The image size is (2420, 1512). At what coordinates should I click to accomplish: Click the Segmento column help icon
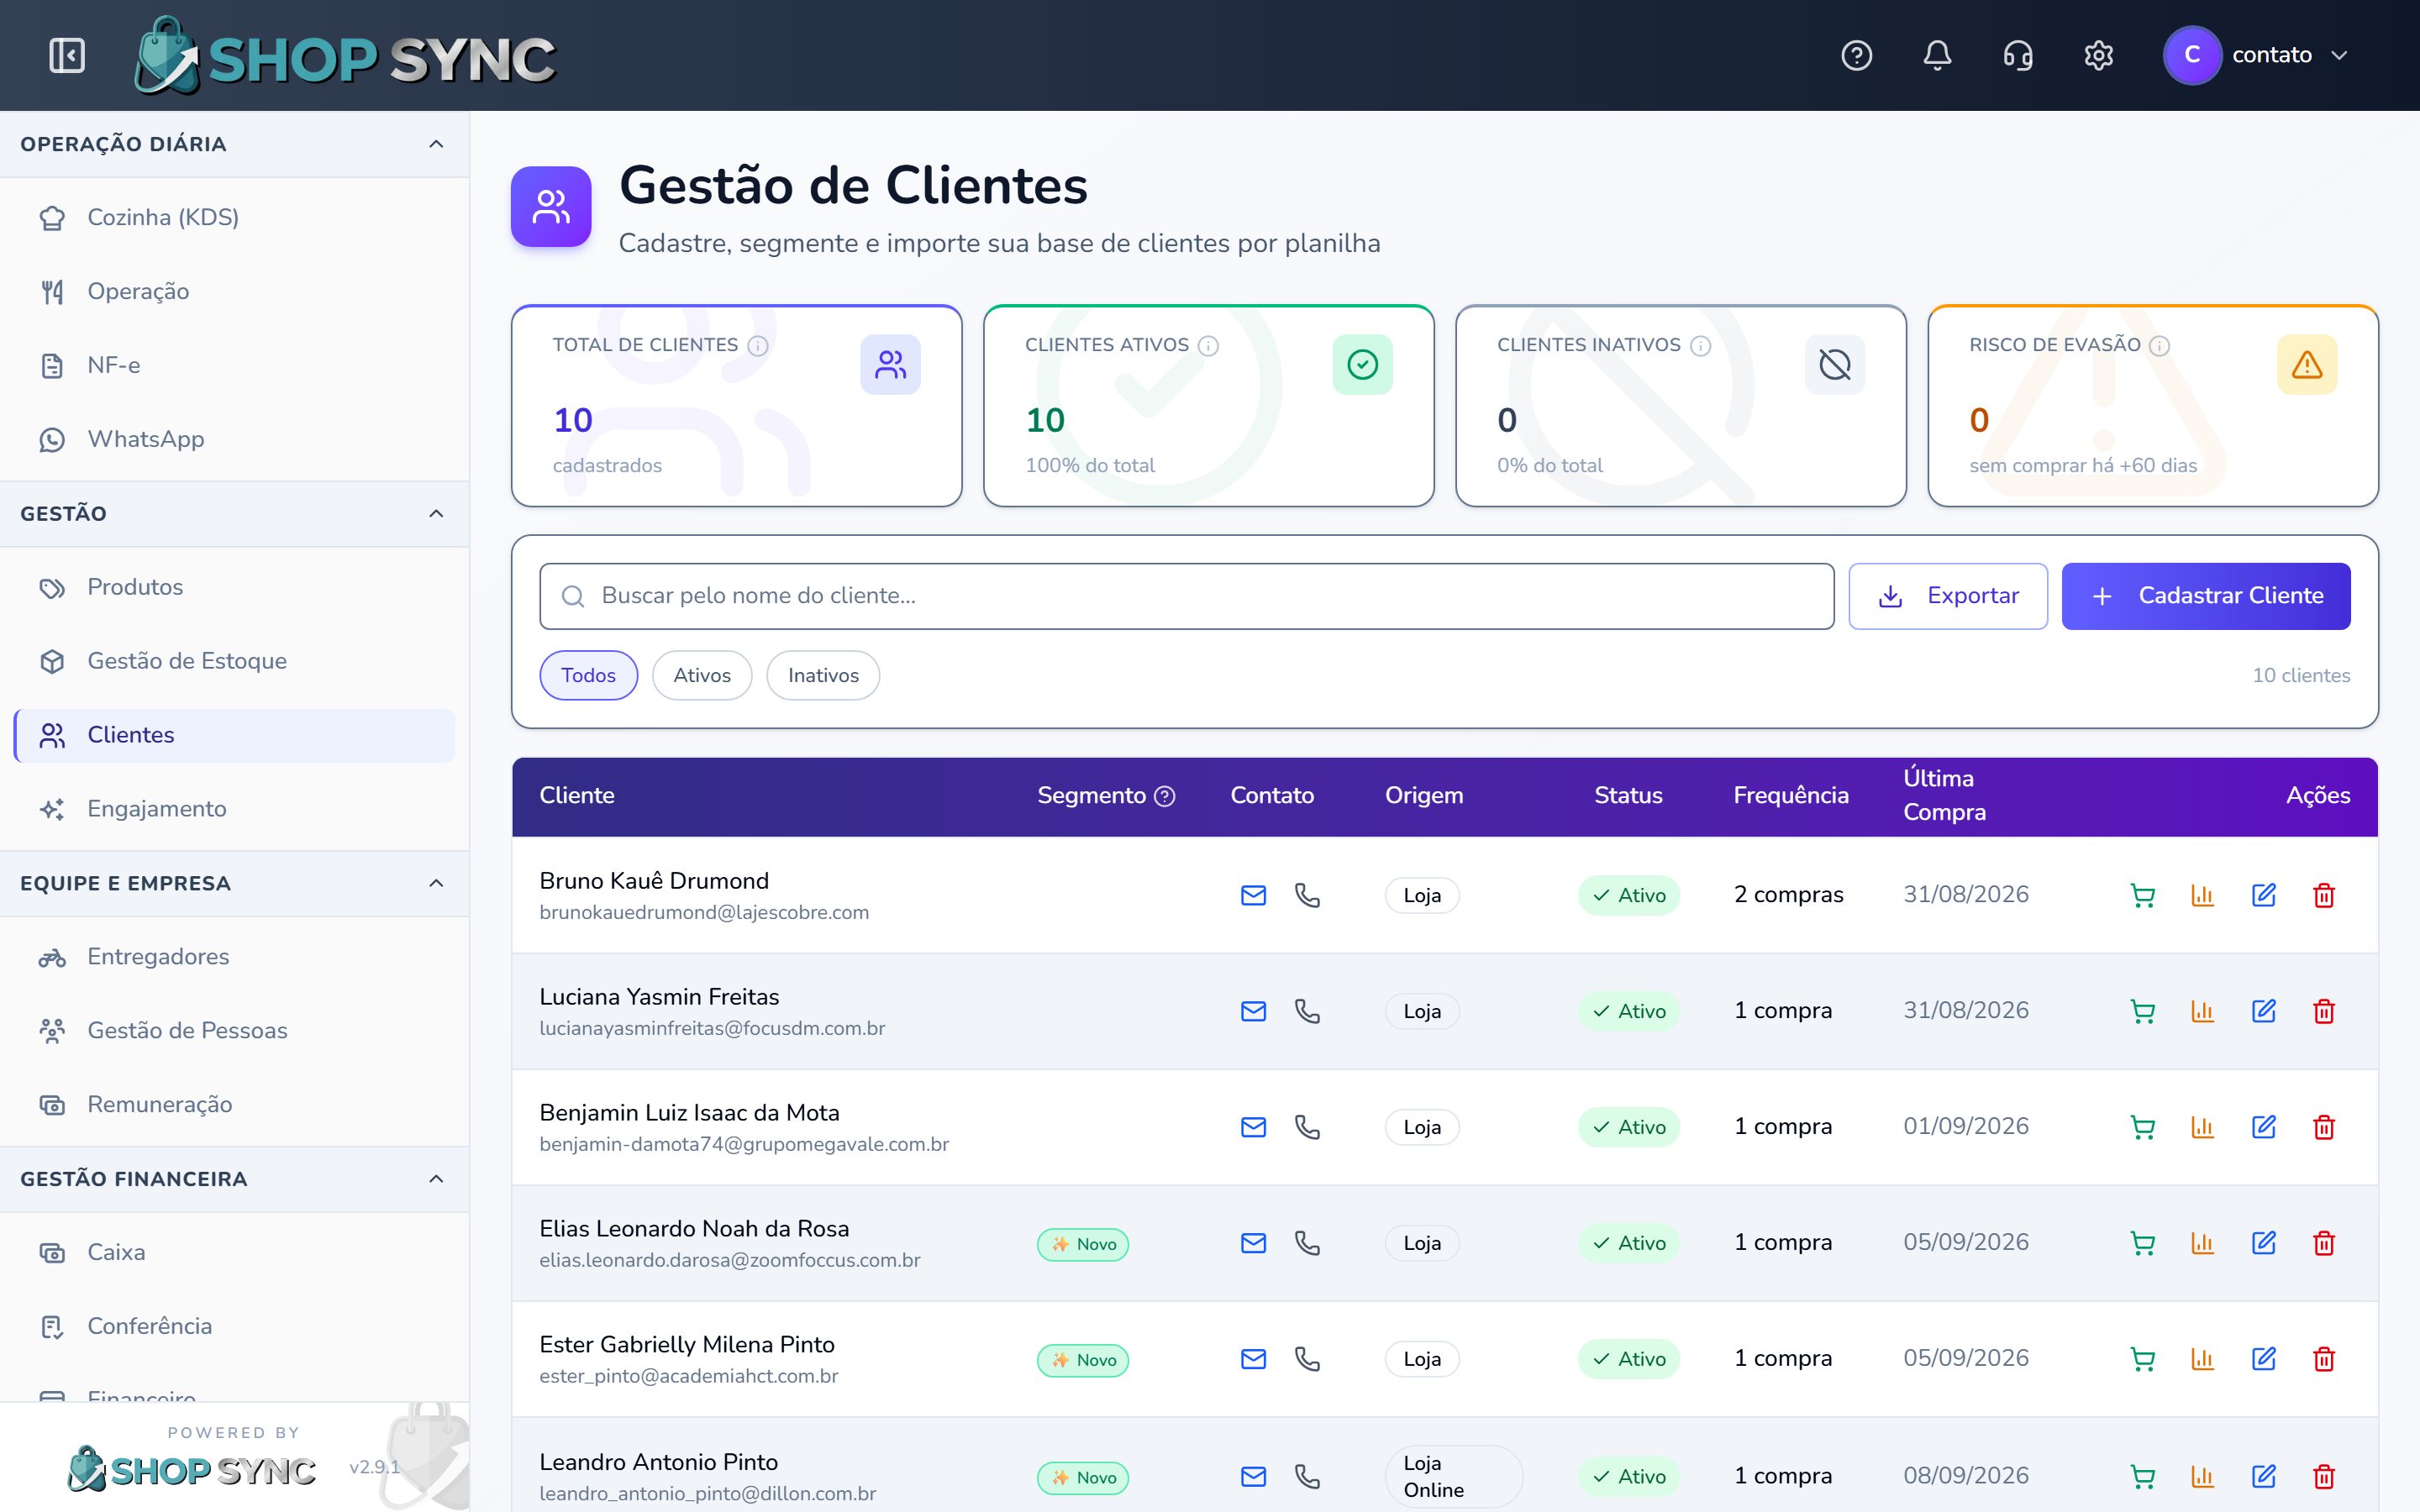(1164, 796)
